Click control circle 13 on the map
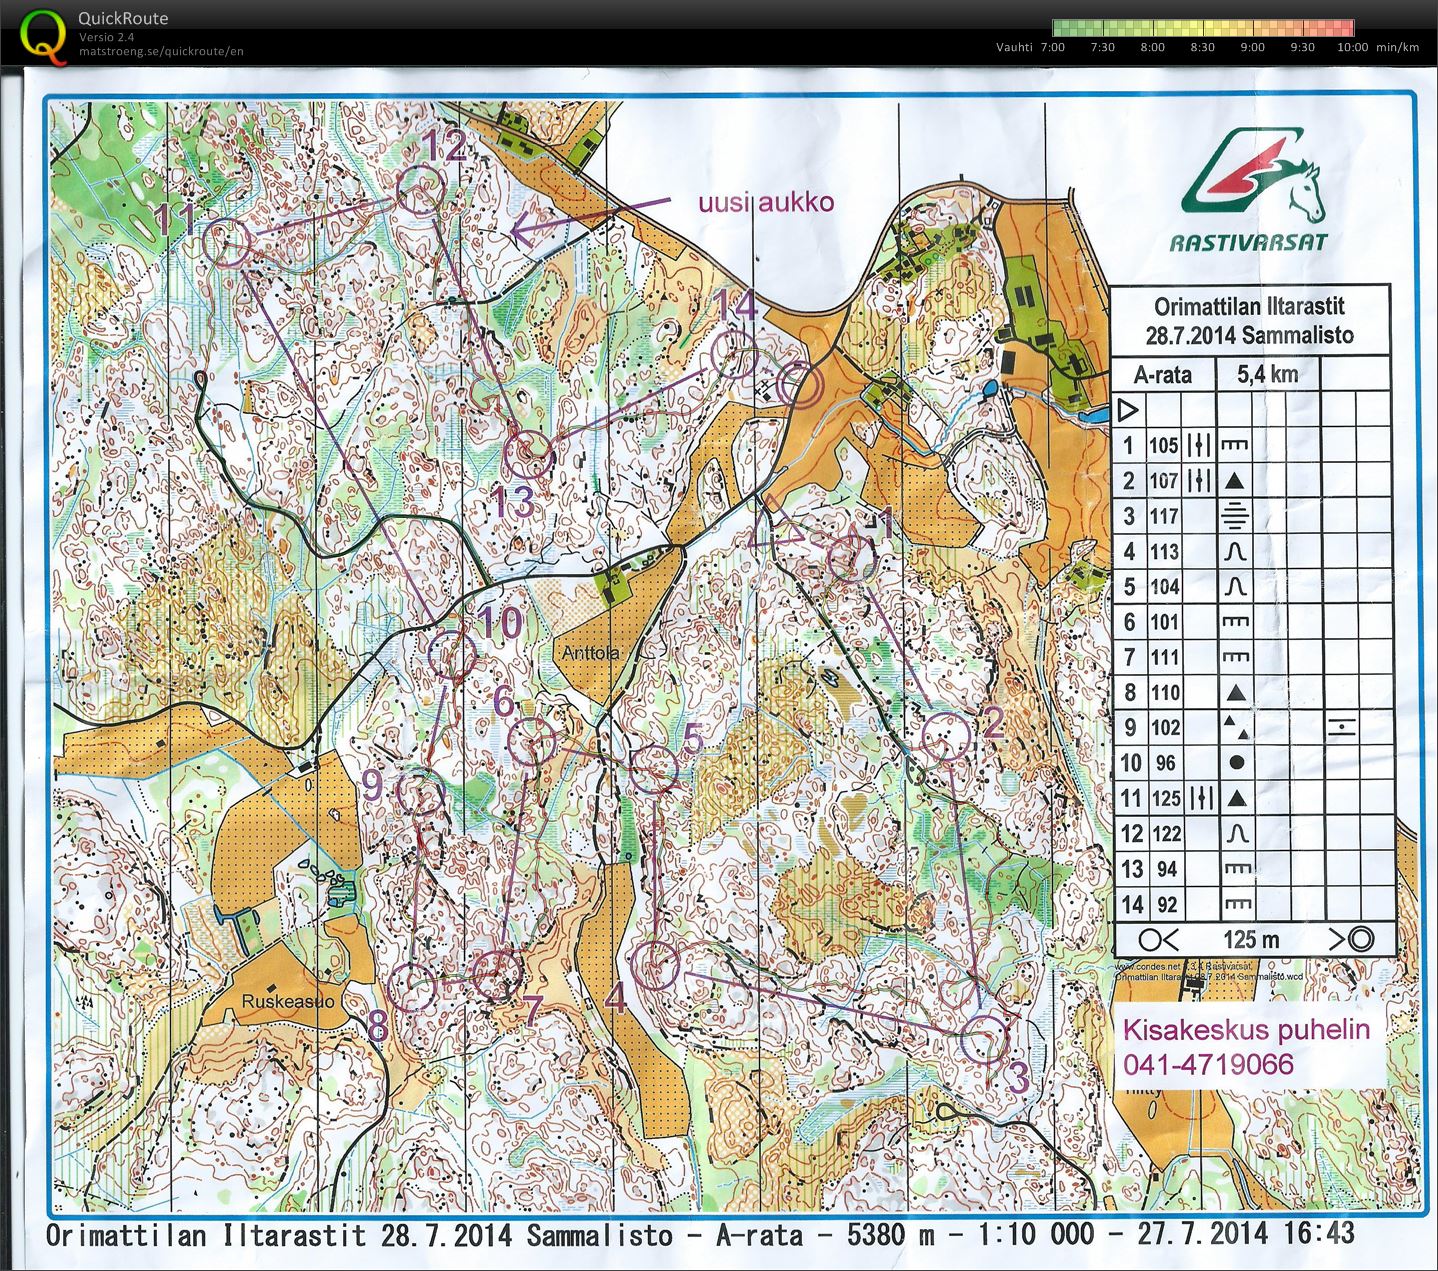1438x1271 pixels. click(x=527, y=455)
